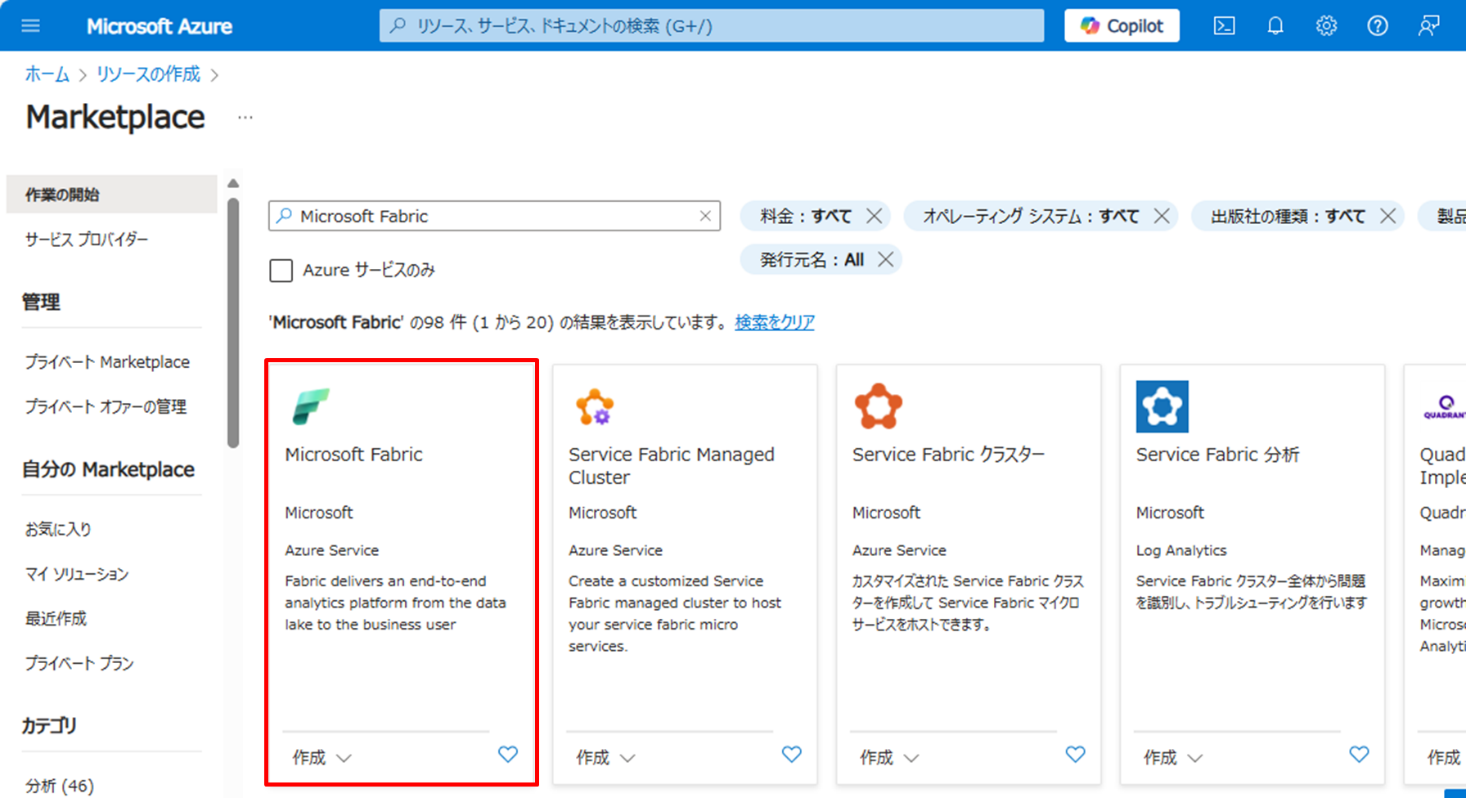Open the Service Fabric クラスター title
Viewport: 1466px width, 798px height.
(x=948, y=454)
